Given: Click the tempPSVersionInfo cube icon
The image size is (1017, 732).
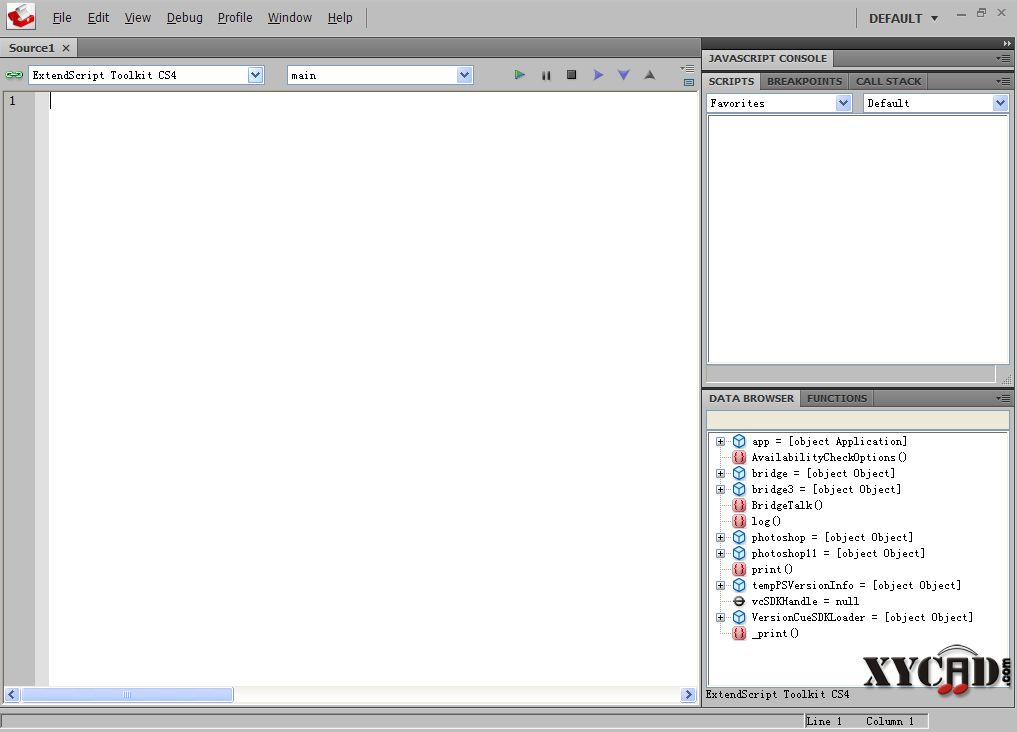Looking at the screenshot, I should 739,585.
